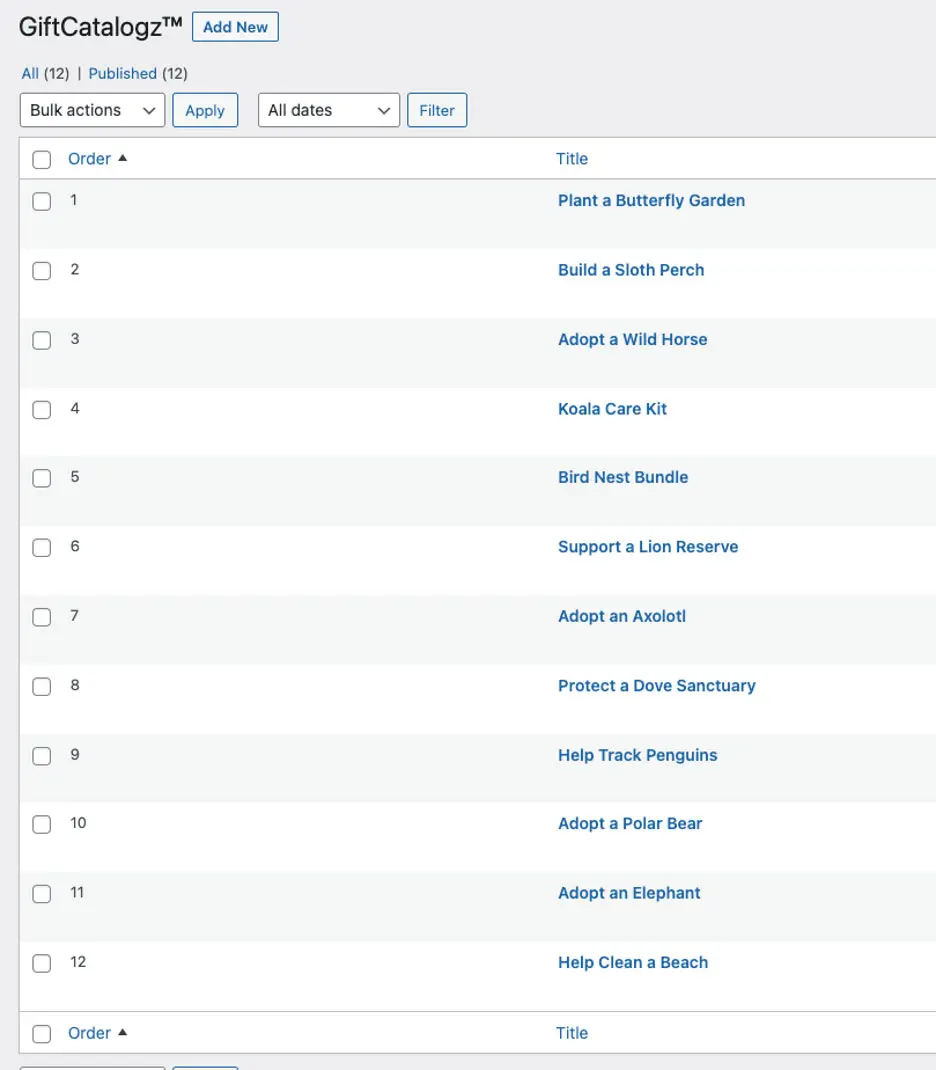The image size is (936, 1070).
Task: Click the Add New button
Action: point(235,27)
